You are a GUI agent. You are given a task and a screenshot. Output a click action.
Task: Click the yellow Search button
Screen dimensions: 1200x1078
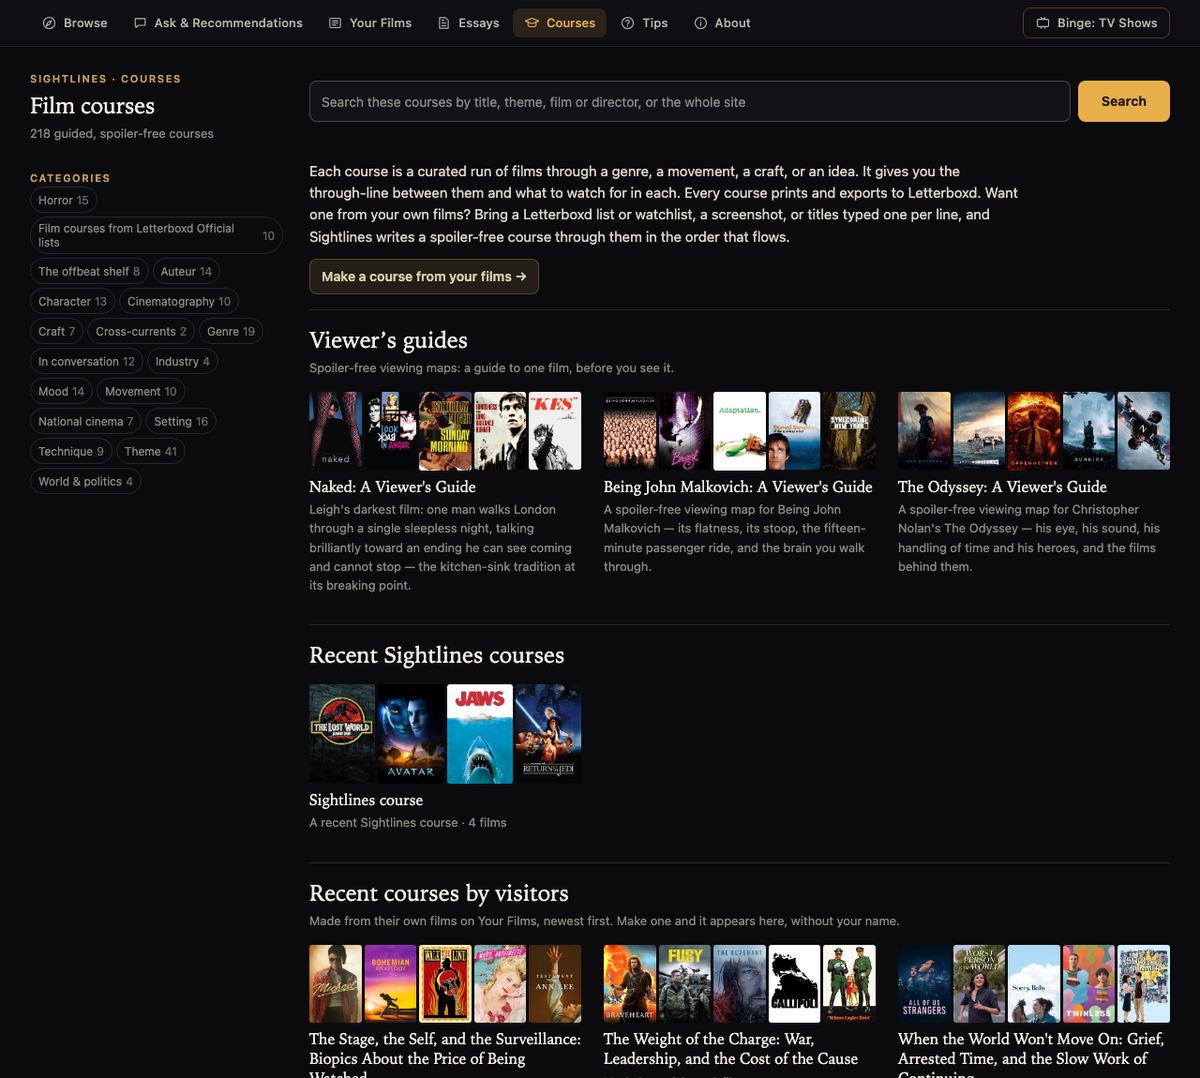coord(1124,101)
